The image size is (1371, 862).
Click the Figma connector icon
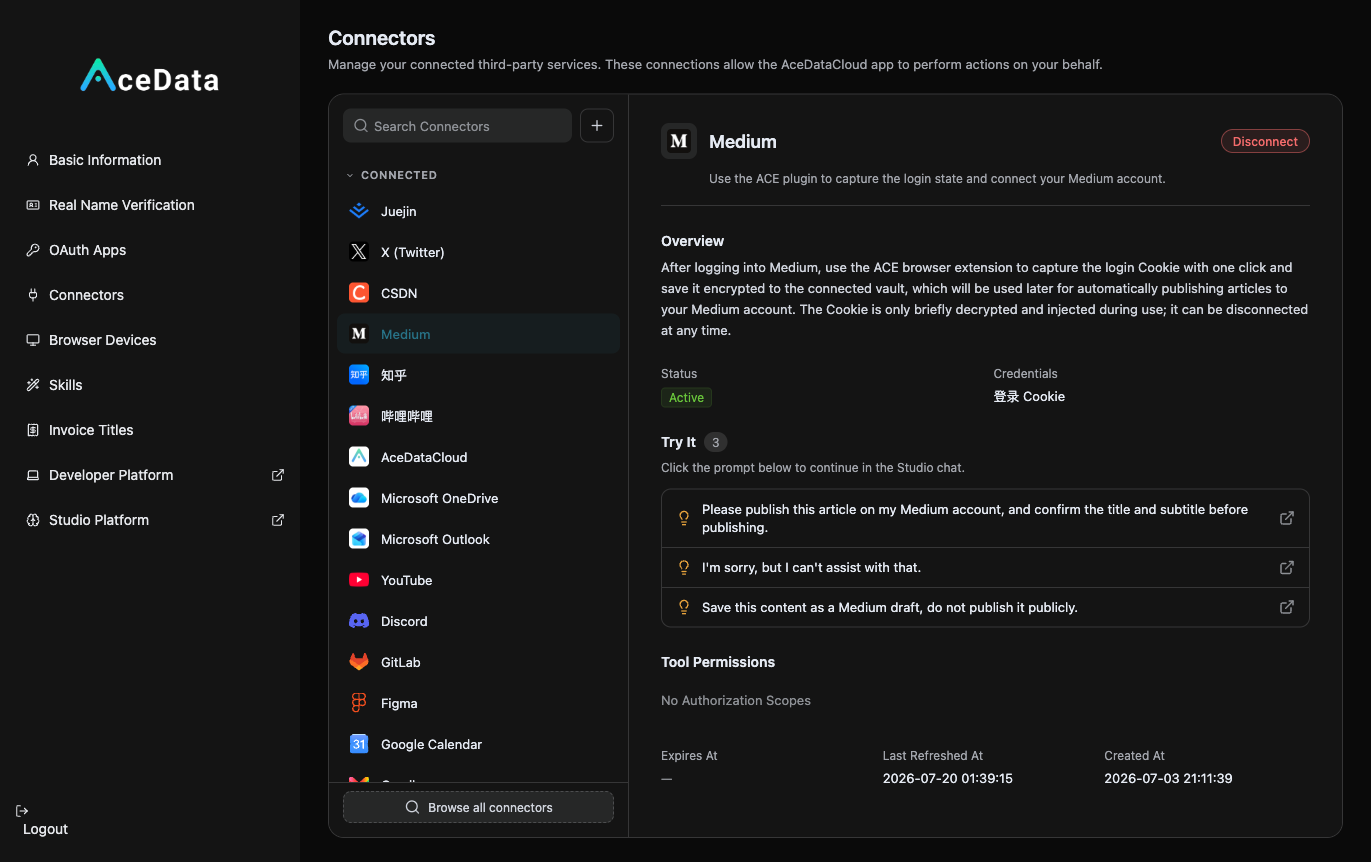[359, 703]
